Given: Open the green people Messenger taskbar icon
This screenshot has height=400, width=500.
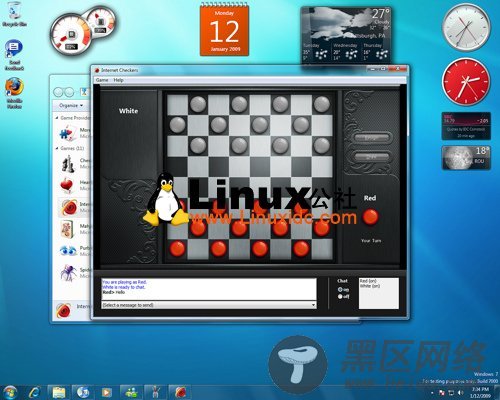Looking at the screenshot, I should (x=131, y=392).
